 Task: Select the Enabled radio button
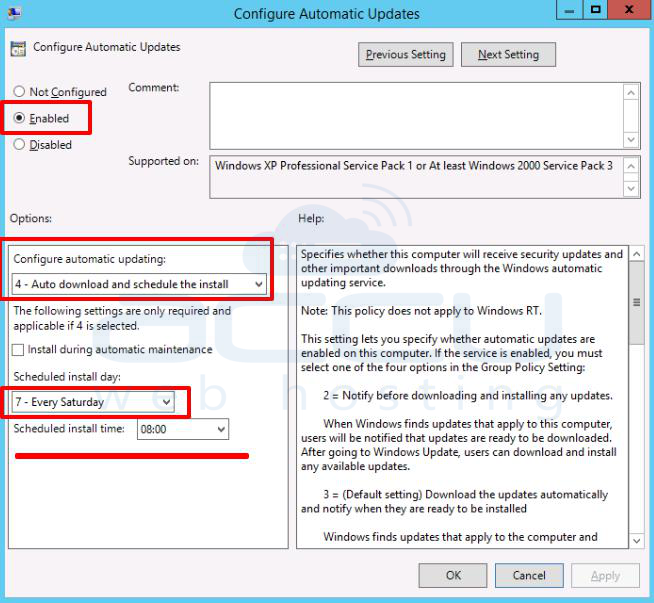pos(19,118)
